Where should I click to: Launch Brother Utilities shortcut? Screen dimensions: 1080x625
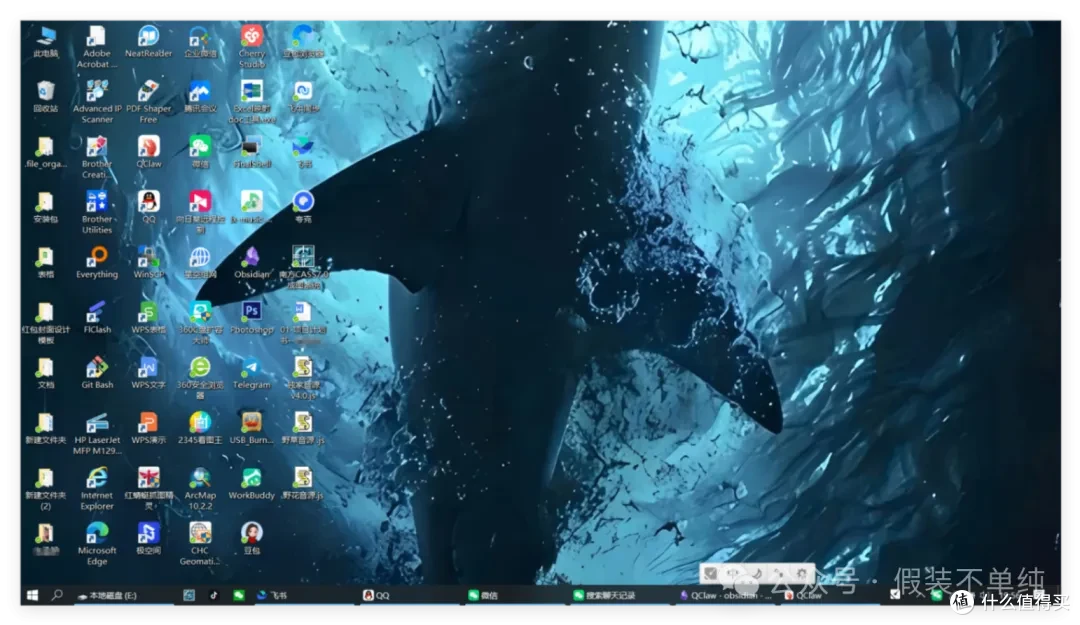coord(97,212)
